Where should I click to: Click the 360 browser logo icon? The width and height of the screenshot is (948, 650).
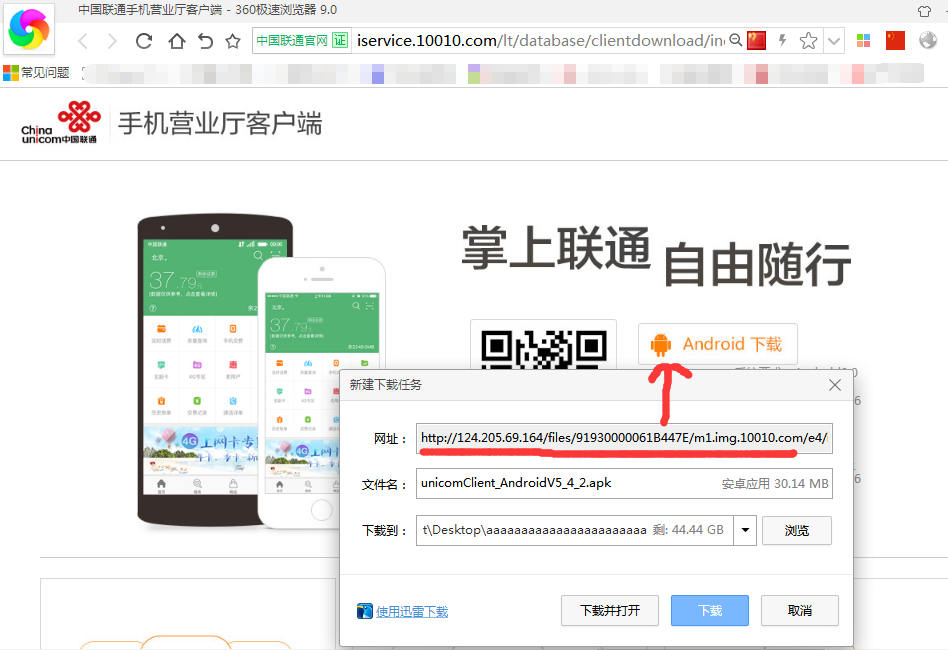pos(29,29)
